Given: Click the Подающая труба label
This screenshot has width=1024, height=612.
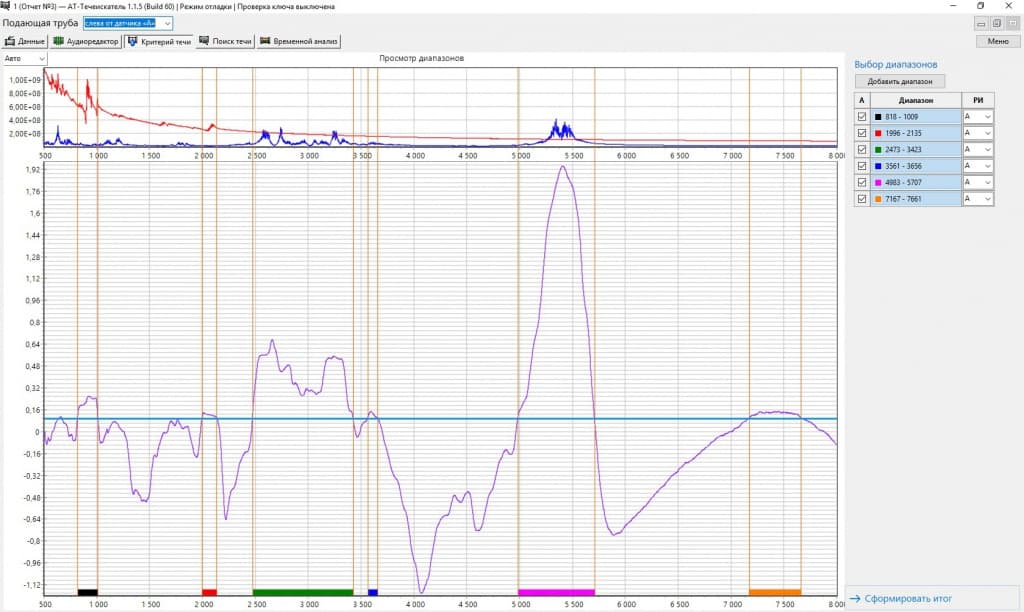Looking at the screenshot, I should pos(40,23).
